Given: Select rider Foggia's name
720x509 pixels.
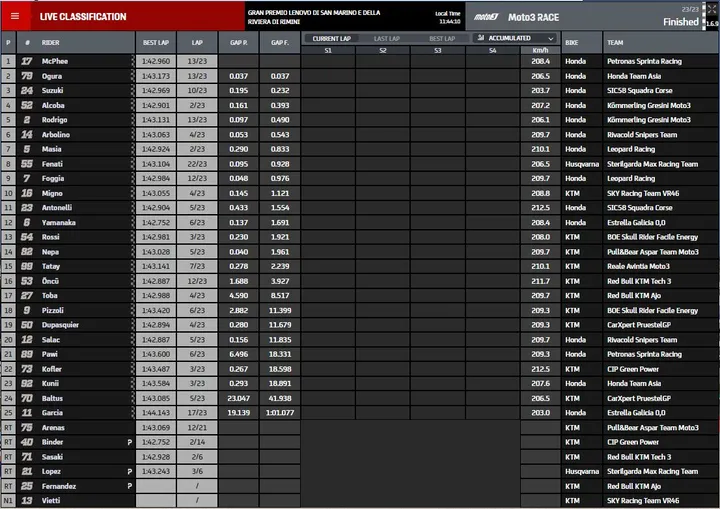Looking at the screenshot, I should [x=53, y=178].
